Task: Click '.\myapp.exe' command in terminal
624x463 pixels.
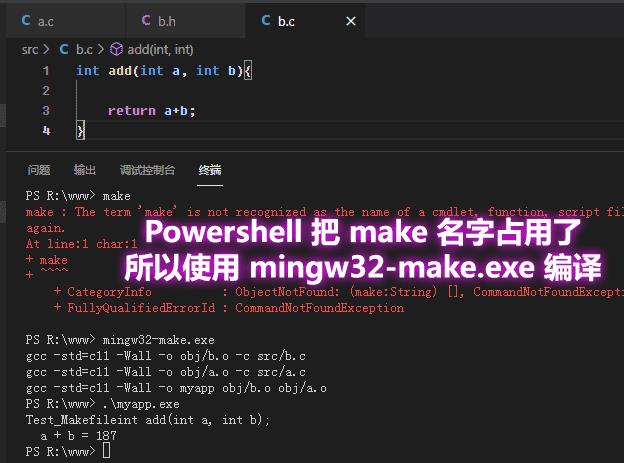Action: (141, 404)
